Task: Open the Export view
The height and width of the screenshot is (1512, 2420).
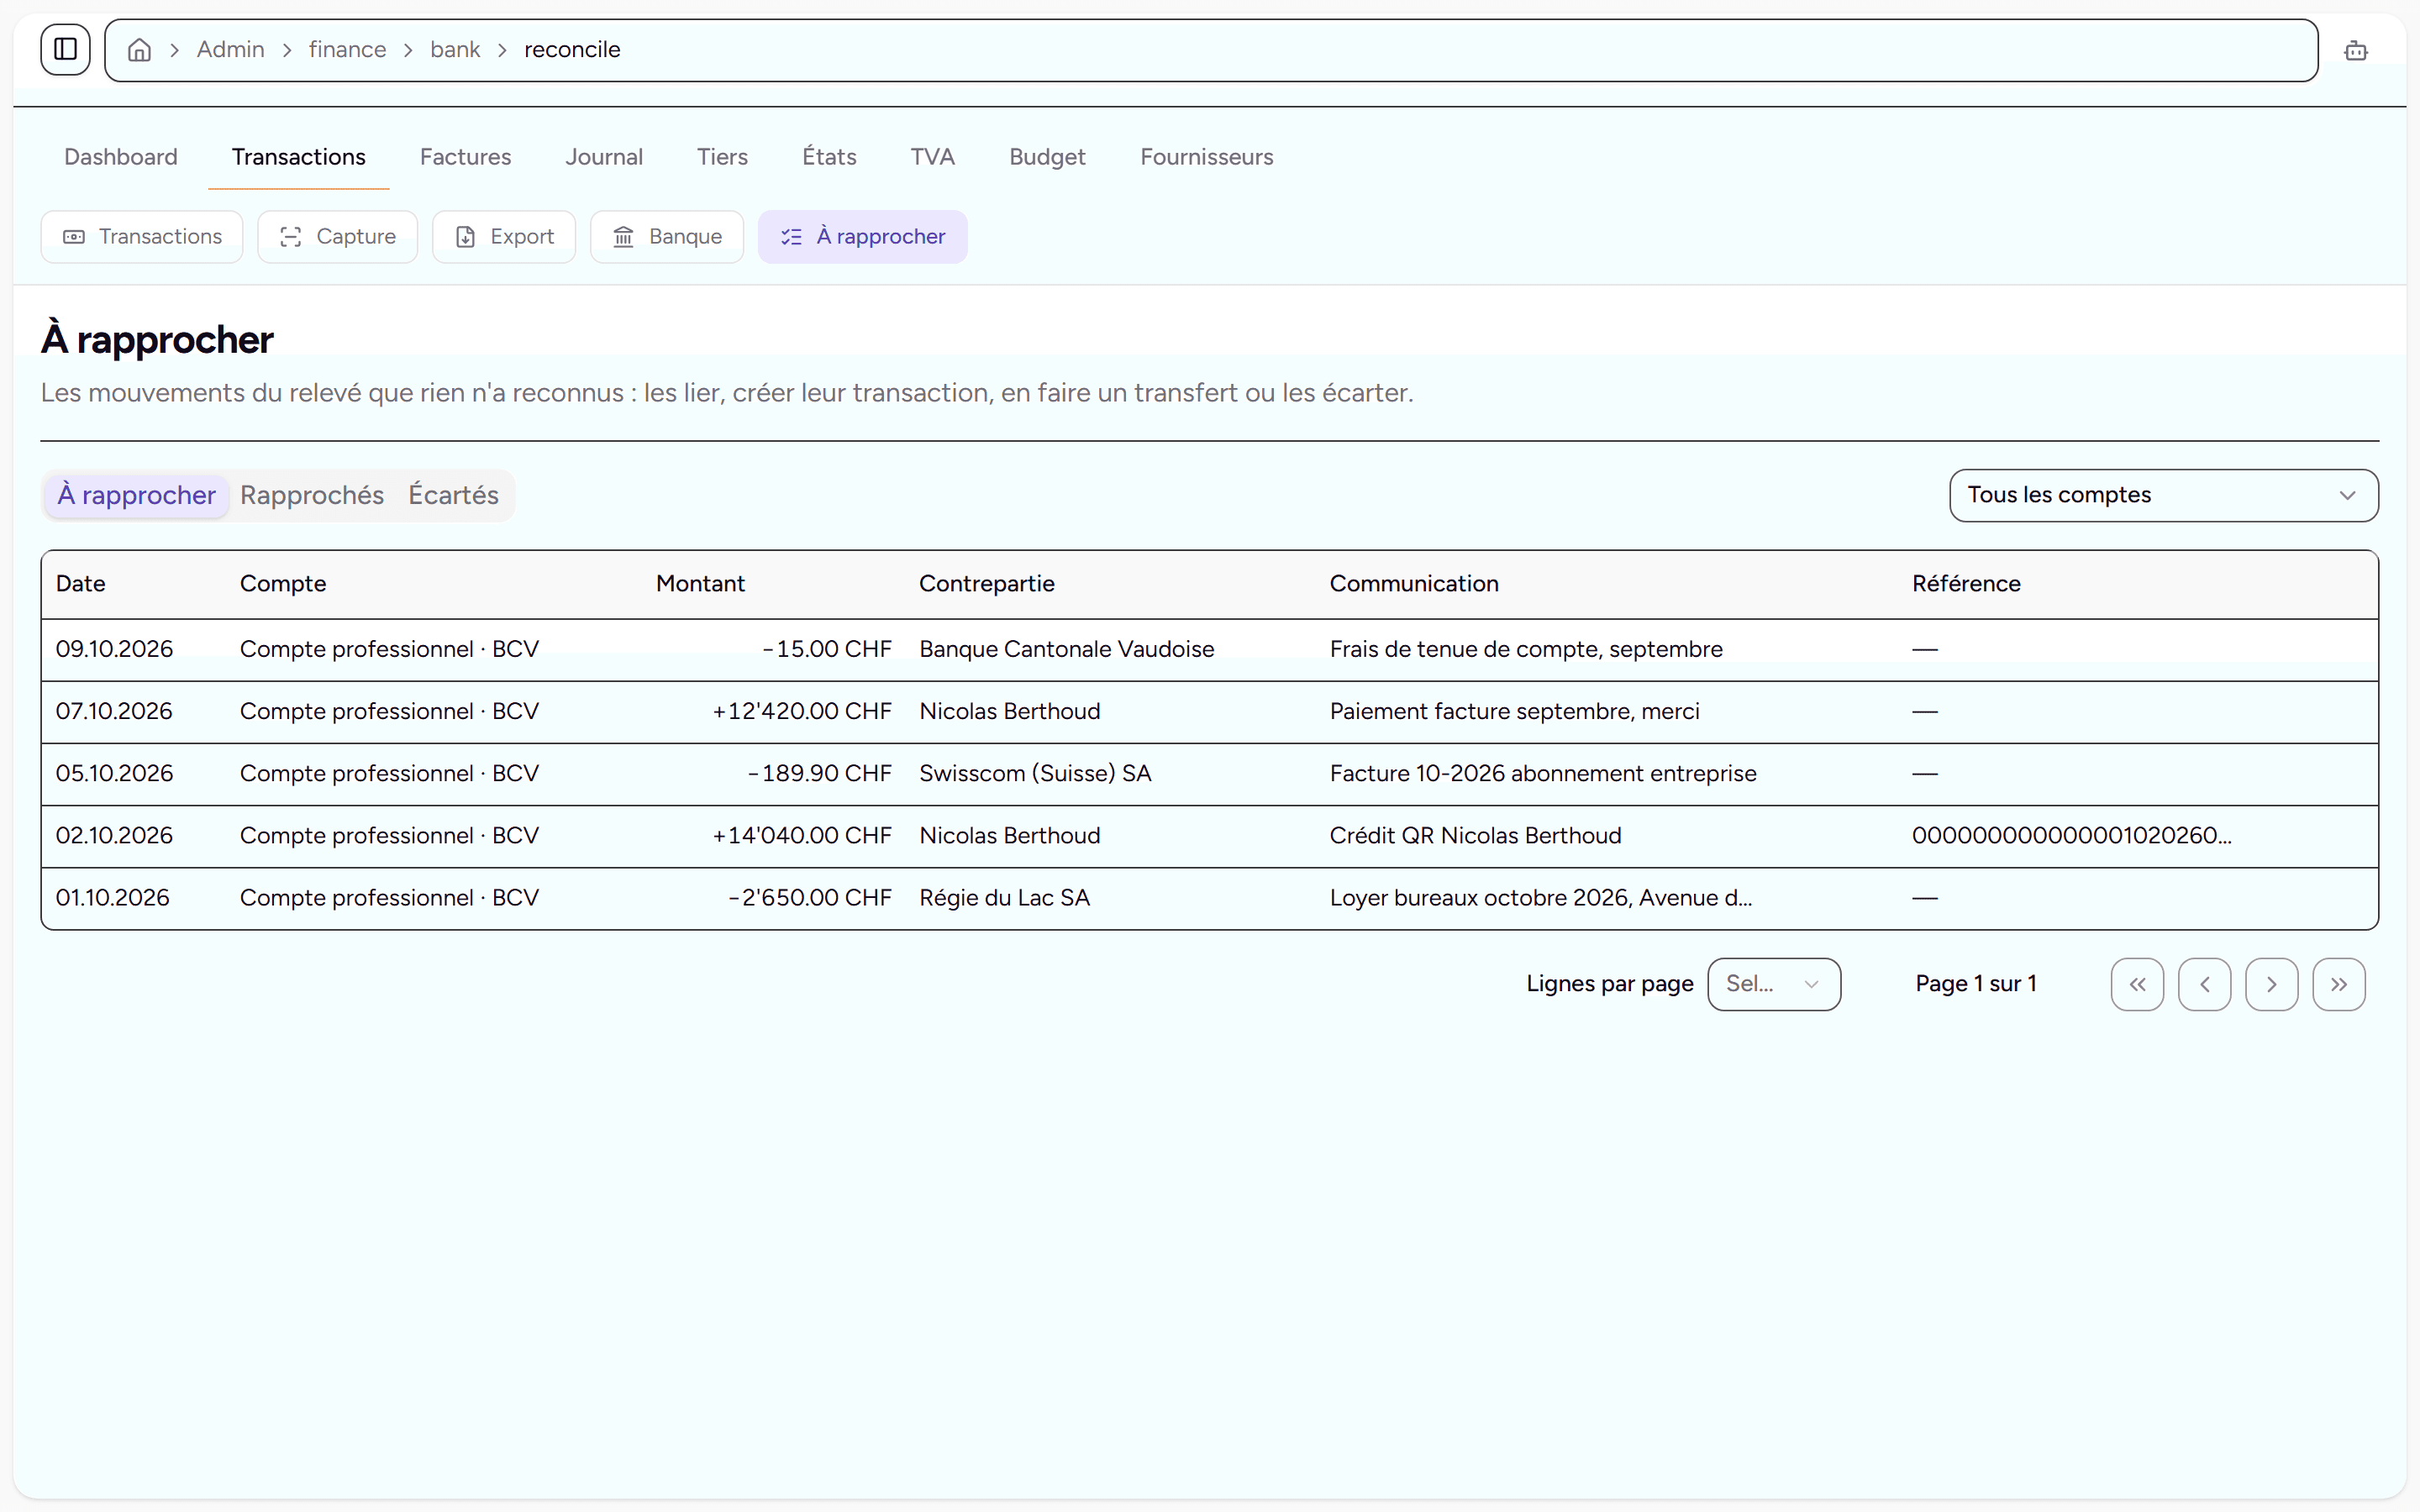Action: point(504,237)
